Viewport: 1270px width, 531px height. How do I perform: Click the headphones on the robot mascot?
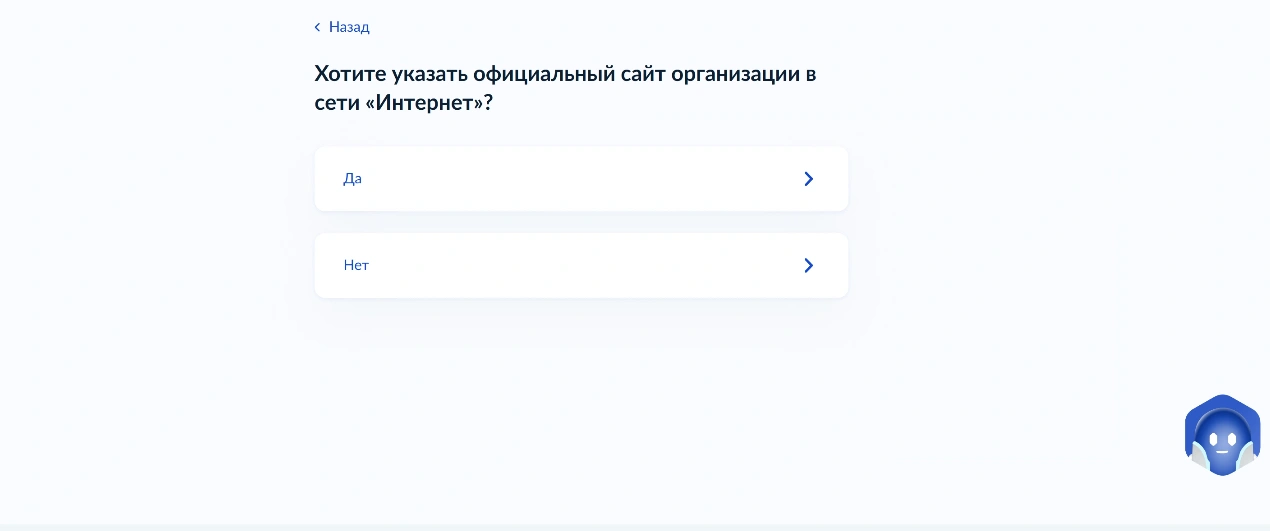(1199, 455)
